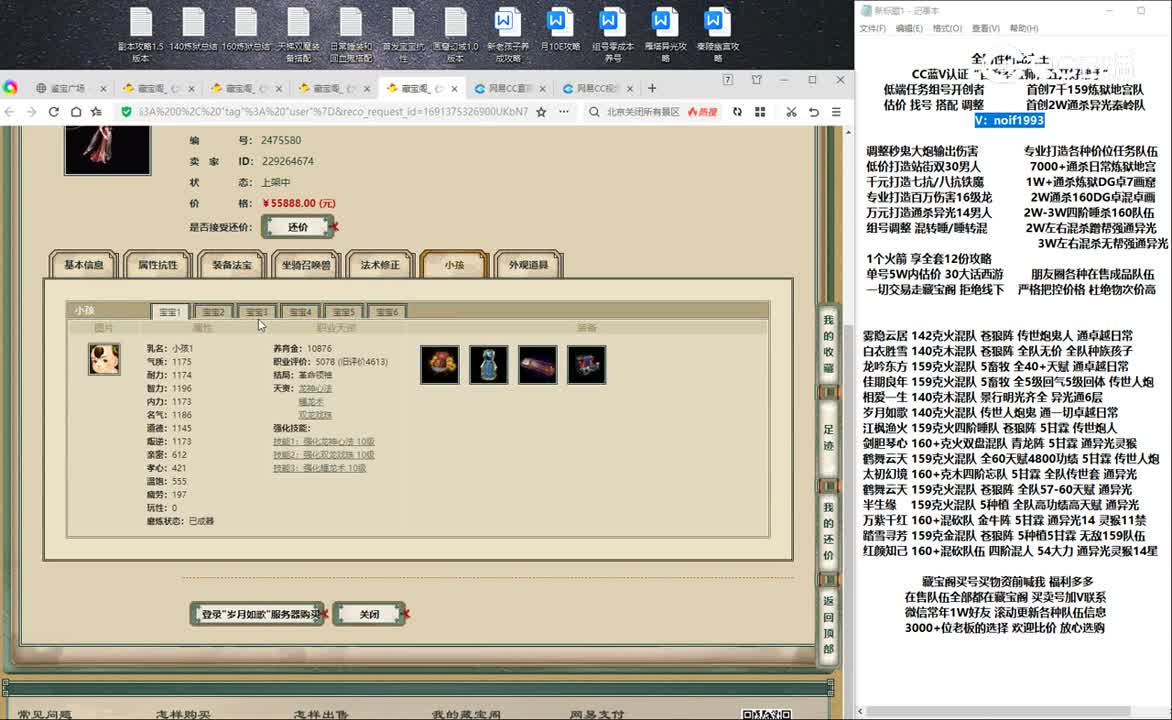1172x720 pixels.
Task: Click 返回顶部 in the side panel
Action: (828, 624)
